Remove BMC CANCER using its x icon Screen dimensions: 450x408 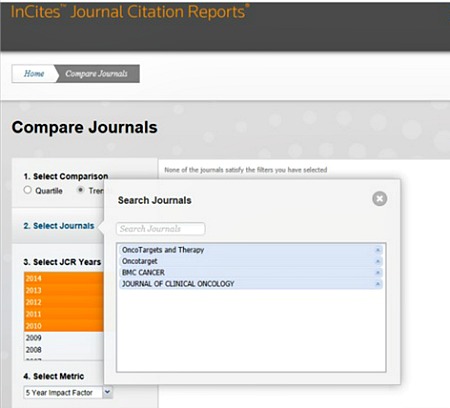pos(378,273)
